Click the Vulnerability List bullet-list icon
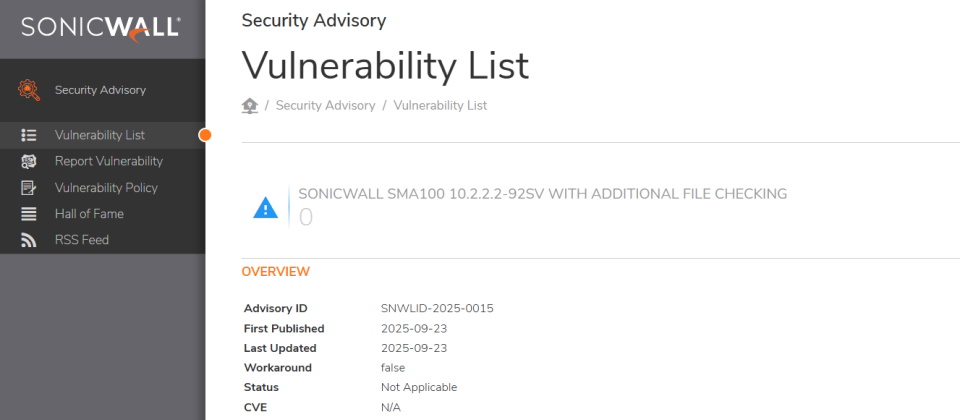 [x=29, y=135]
